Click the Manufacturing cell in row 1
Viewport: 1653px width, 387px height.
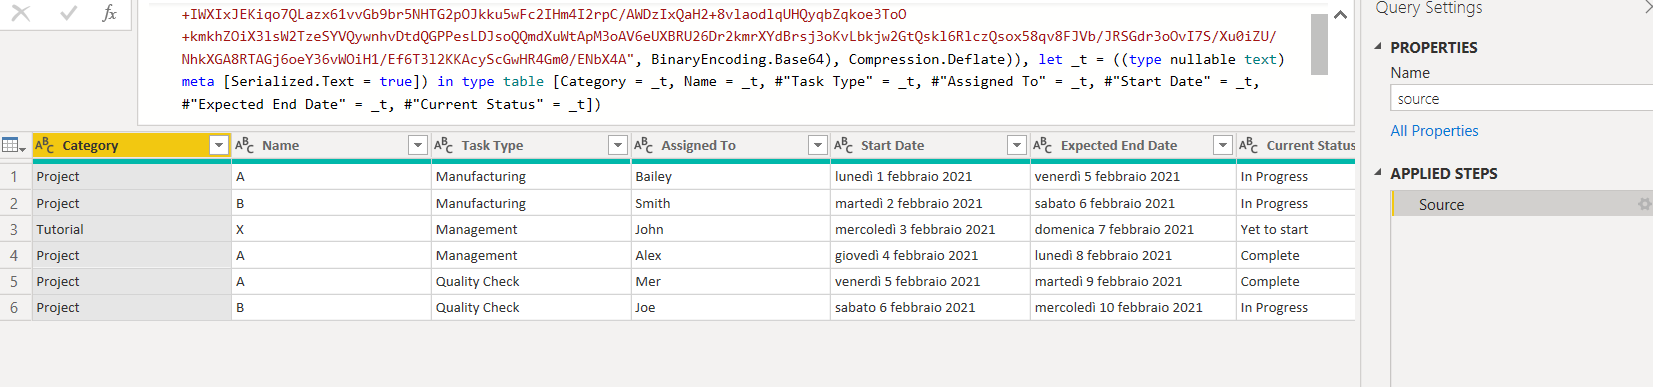[x=531, y=176]
